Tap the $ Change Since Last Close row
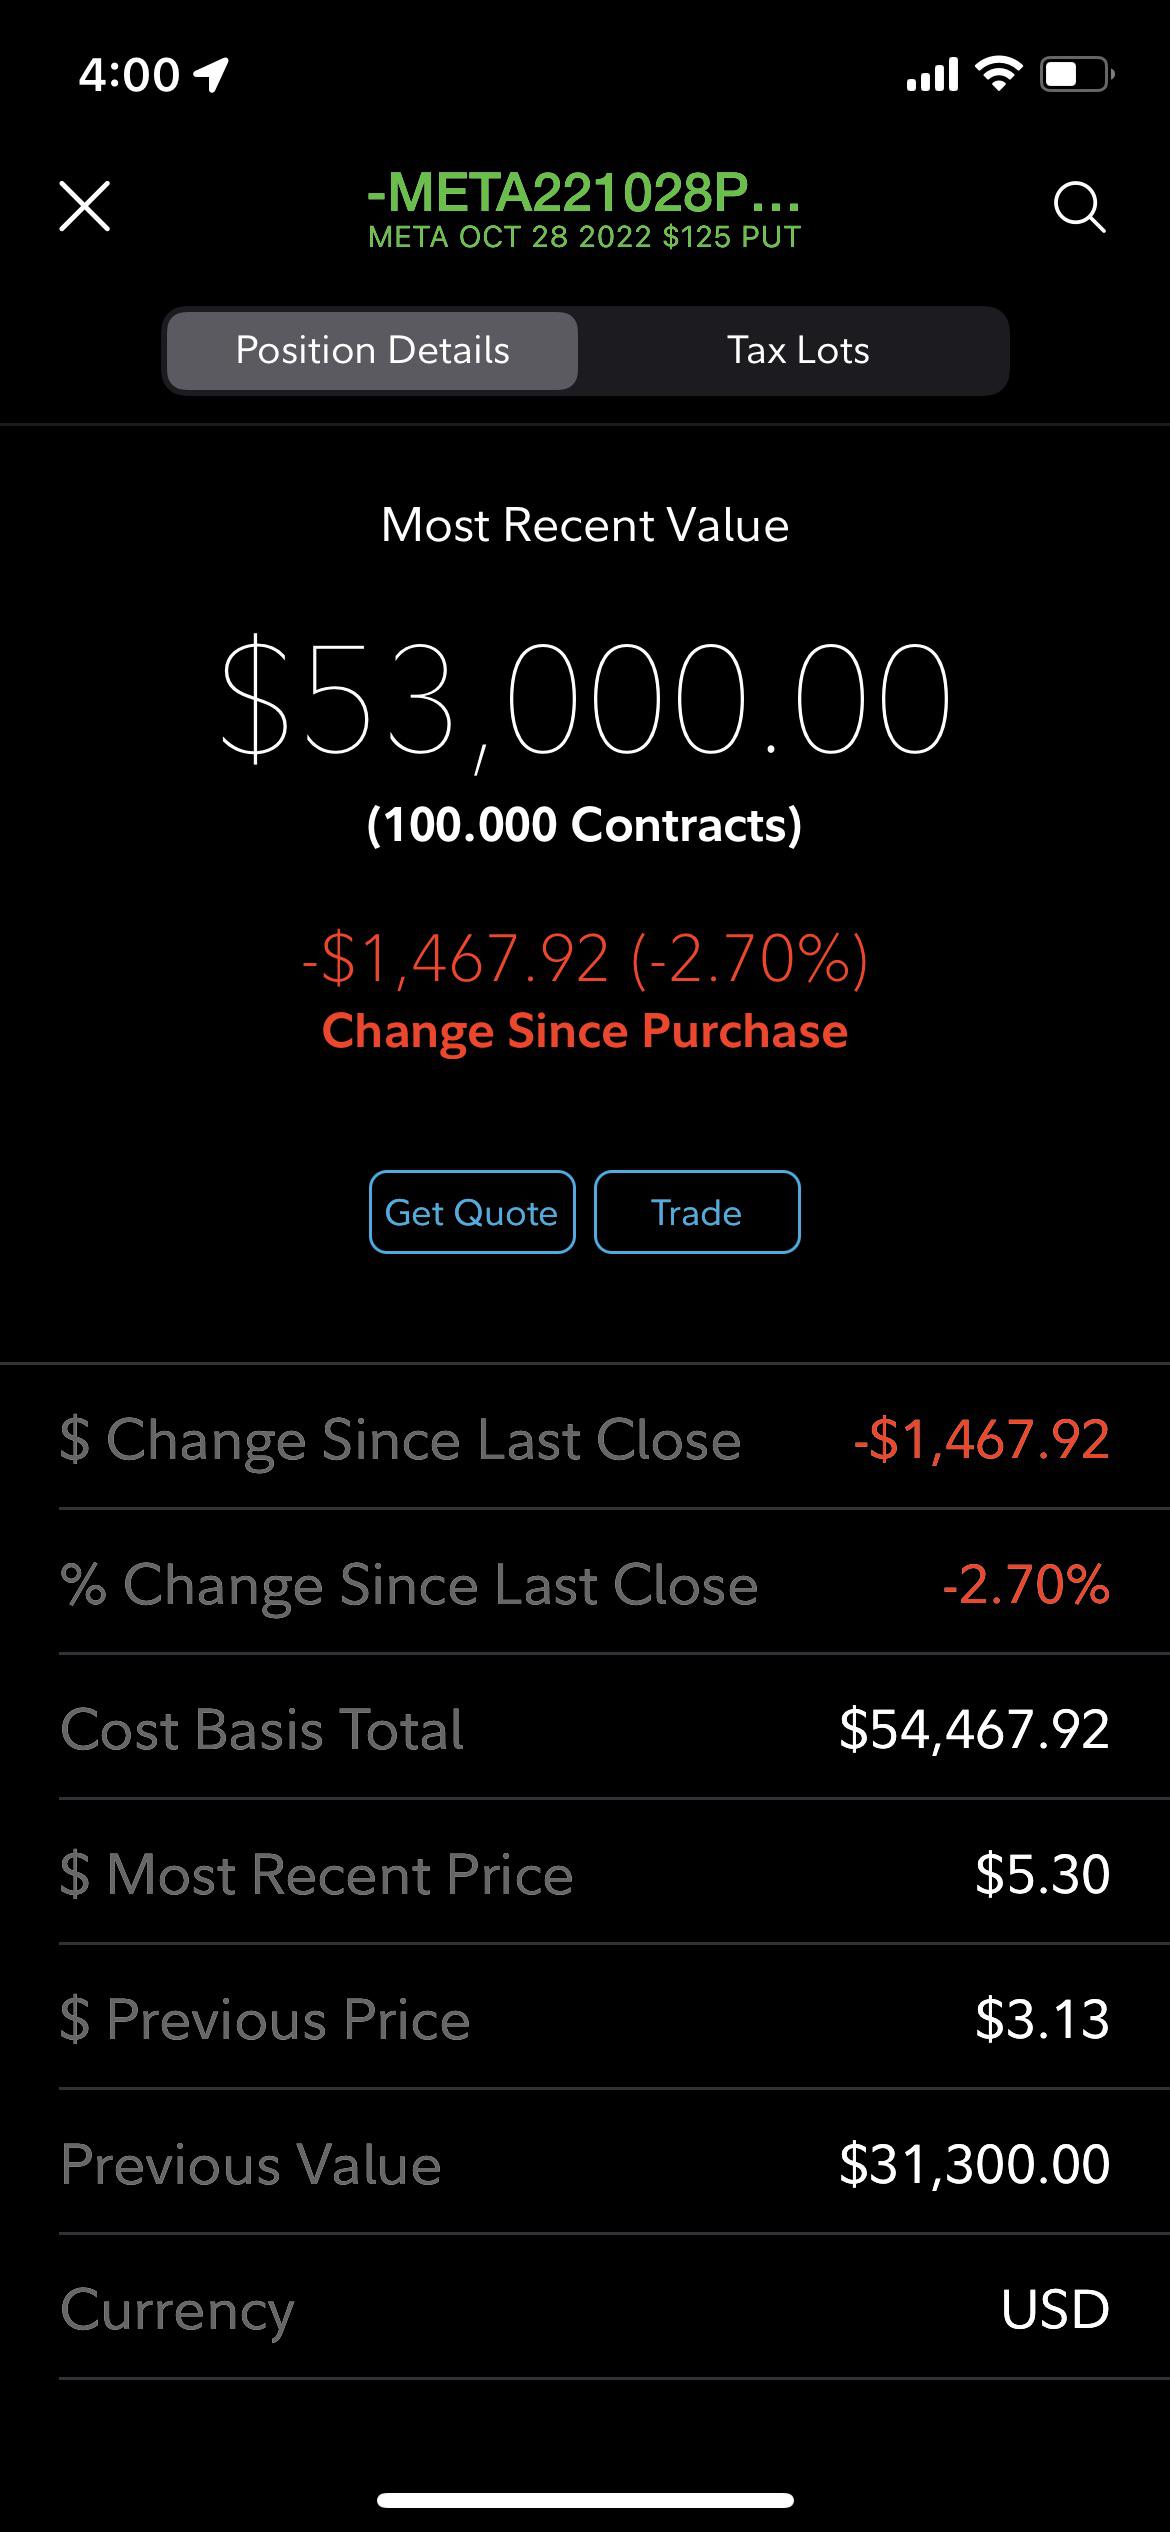The image size is (1170, 2532). tap(584, 1440)
